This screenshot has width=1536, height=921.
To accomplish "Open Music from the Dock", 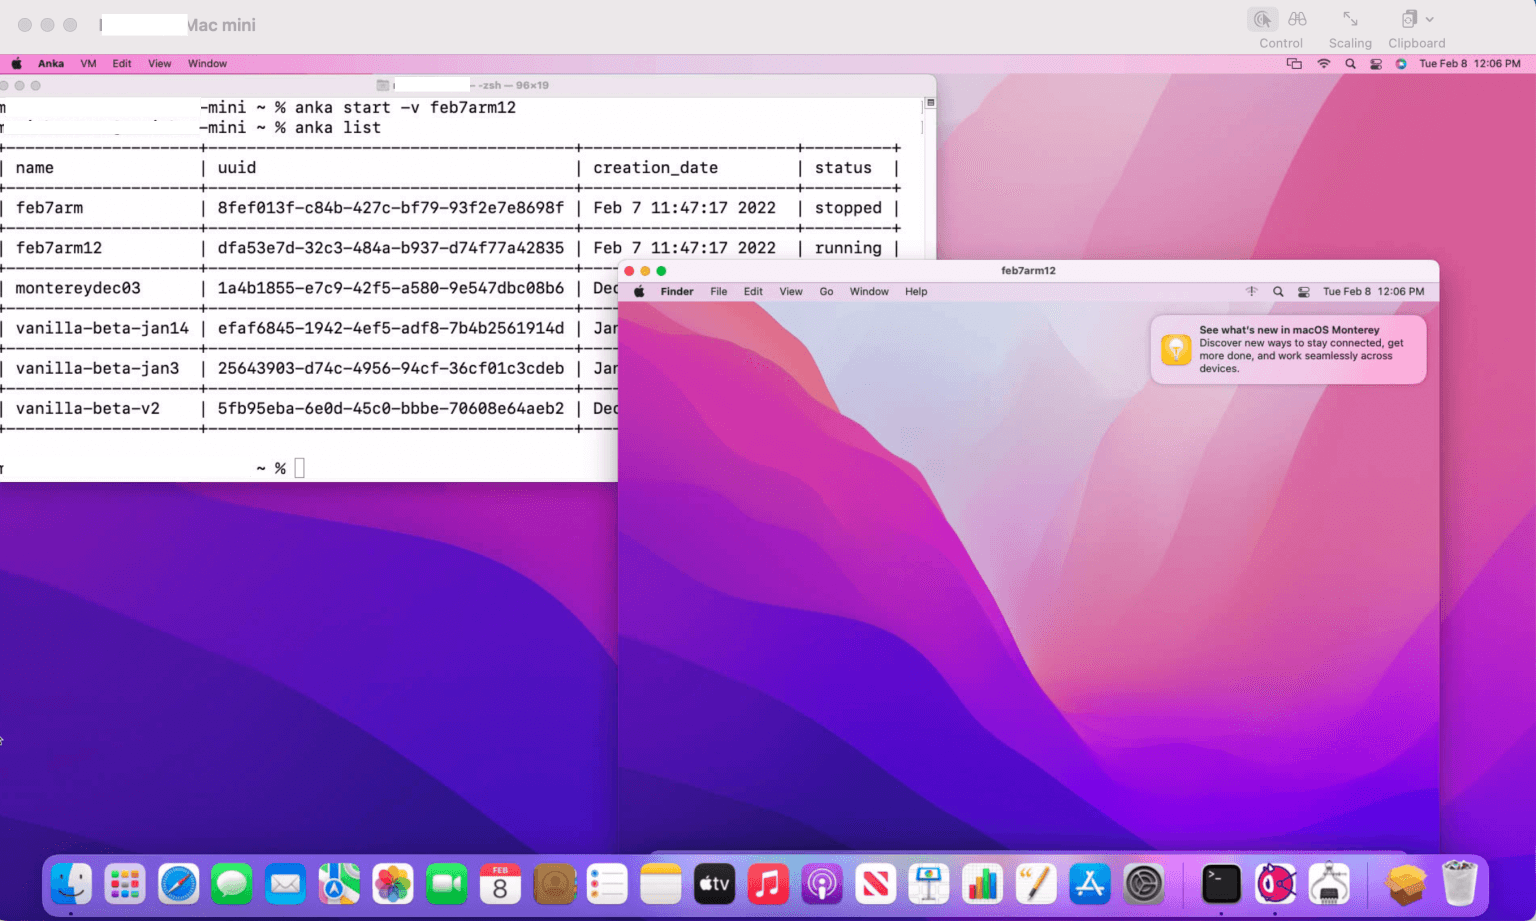I will [768, 884].
